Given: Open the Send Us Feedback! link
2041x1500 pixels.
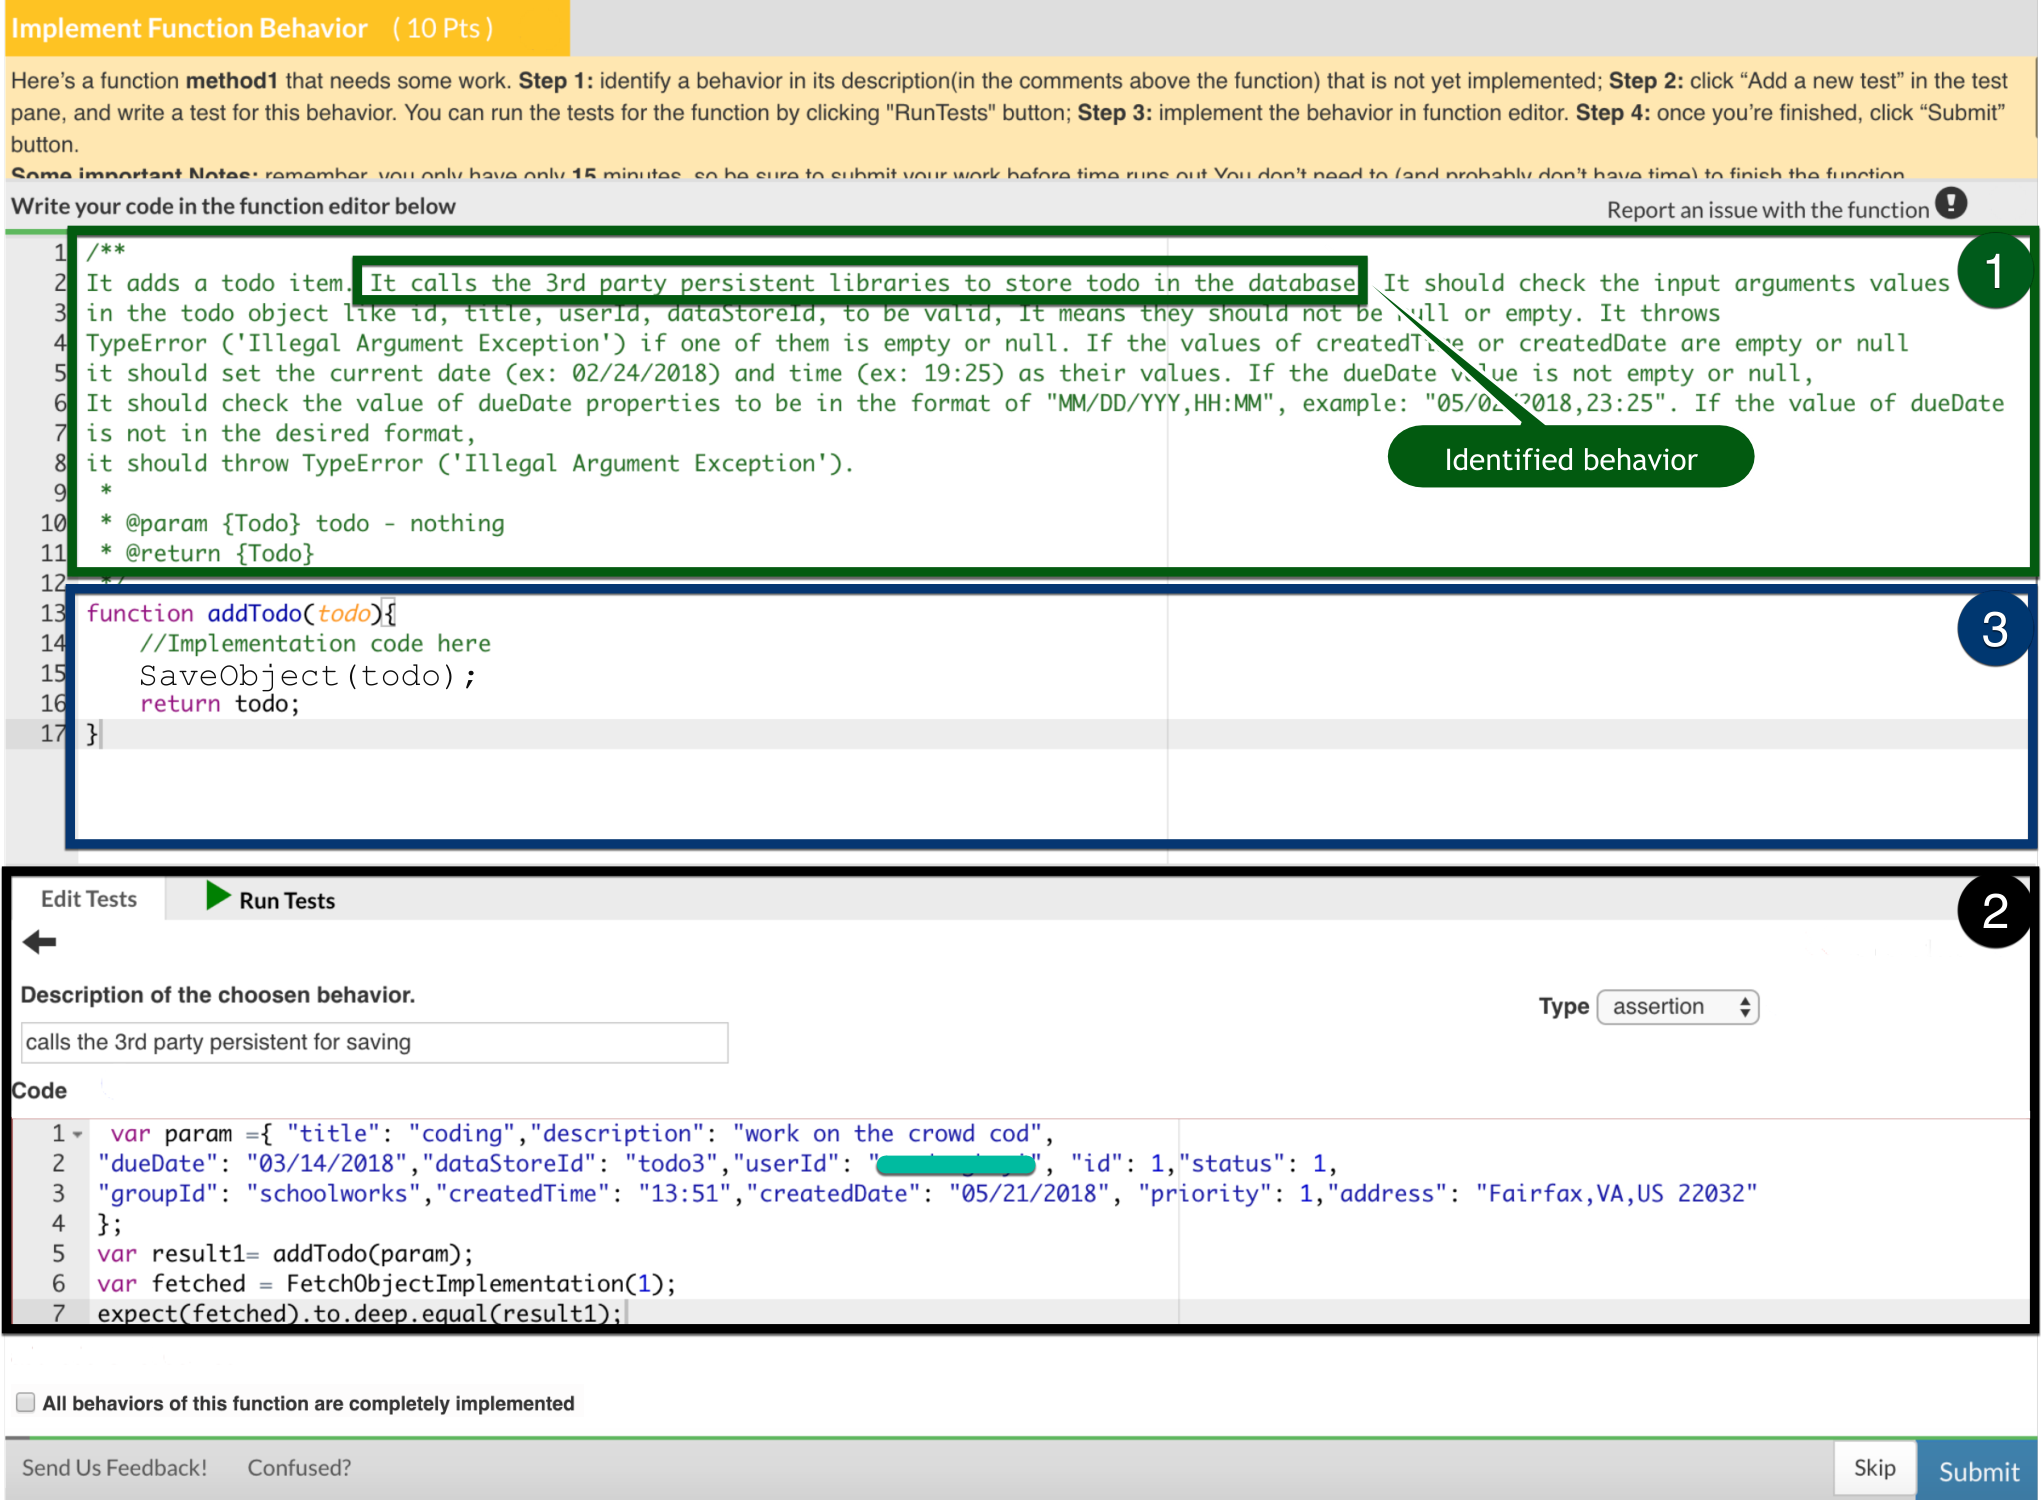Looking at the screenshot, I should coord(115,1468).
